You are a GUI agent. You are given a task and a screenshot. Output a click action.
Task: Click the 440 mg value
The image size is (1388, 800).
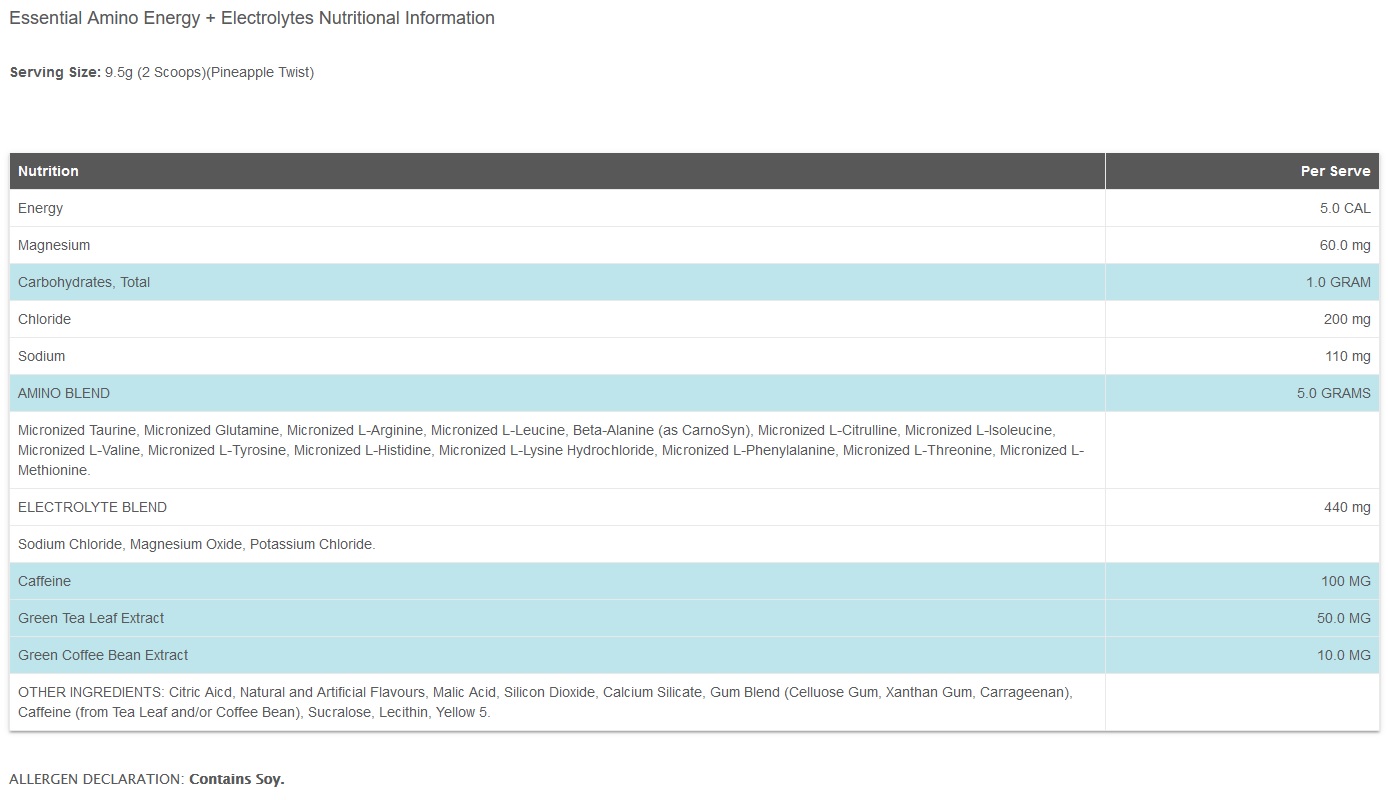click(x=1347, y=507)
